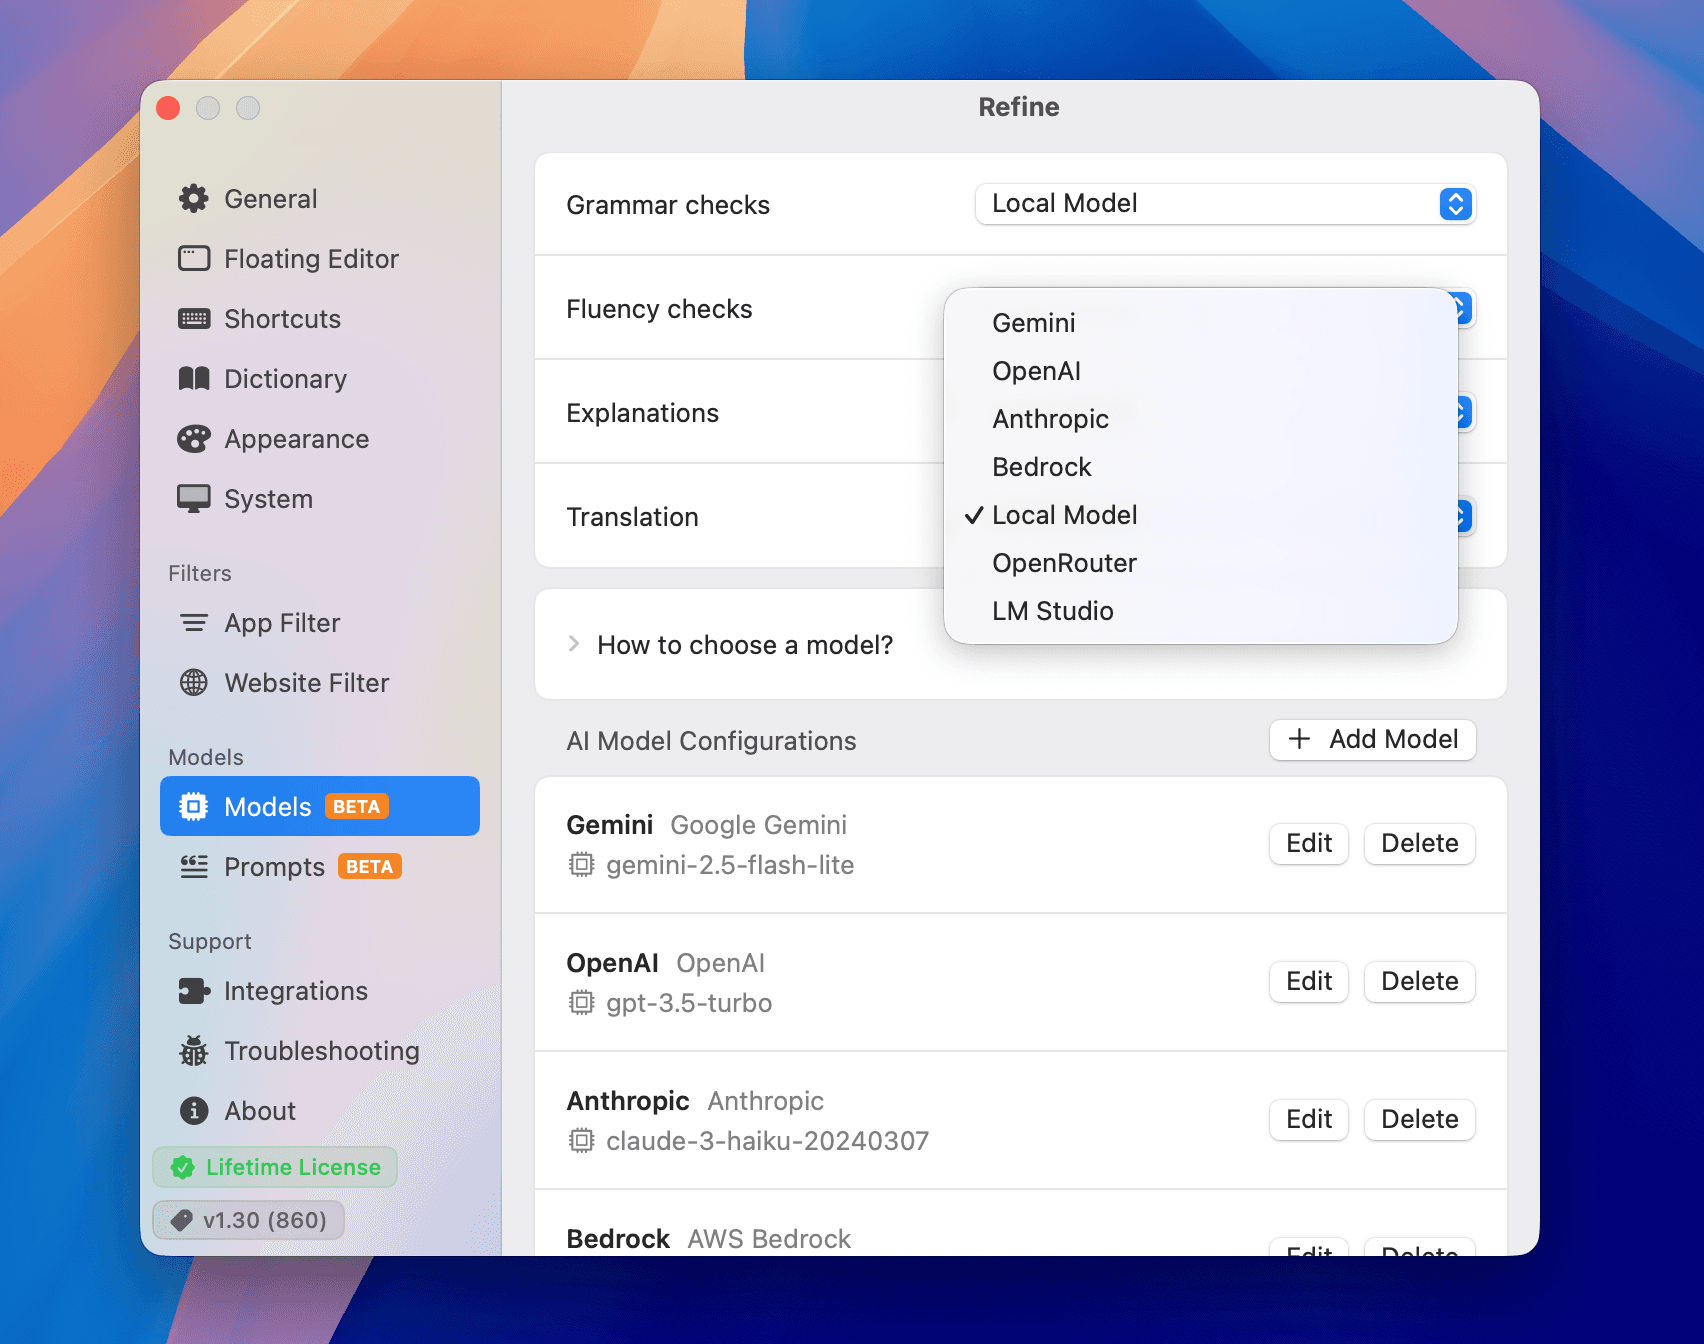Click chip icon beside gemini-2.5-flash-lite

pos(581,865)
